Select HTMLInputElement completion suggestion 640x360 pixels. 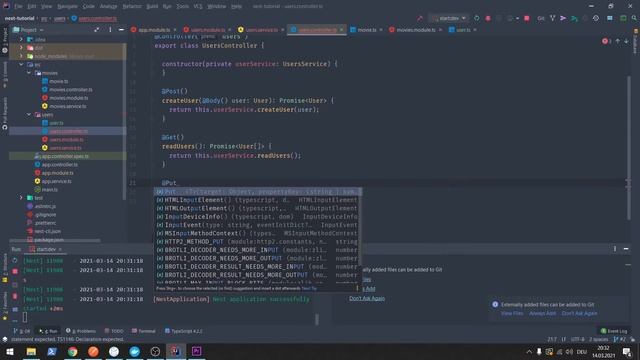tap(257, 200)
